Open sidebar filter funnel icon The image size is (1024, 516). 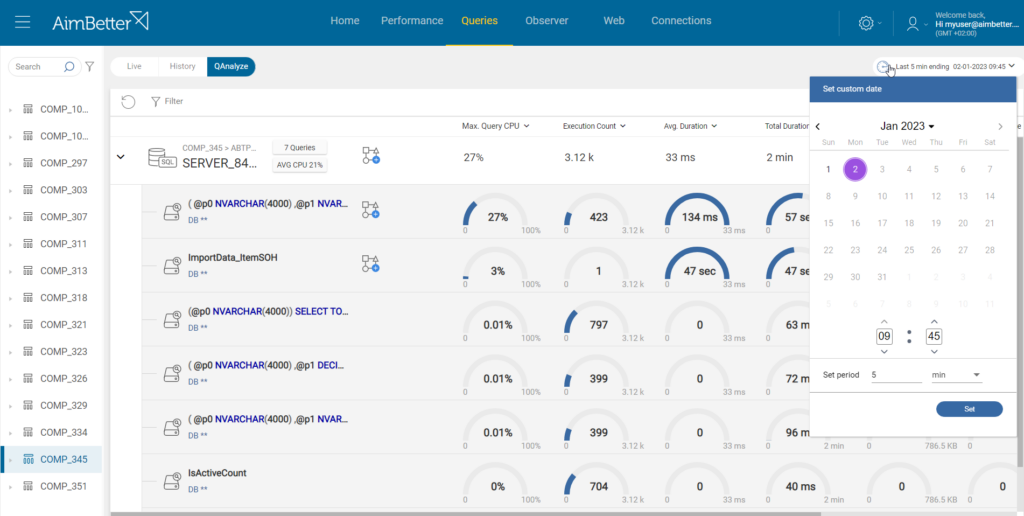point(90,67)
